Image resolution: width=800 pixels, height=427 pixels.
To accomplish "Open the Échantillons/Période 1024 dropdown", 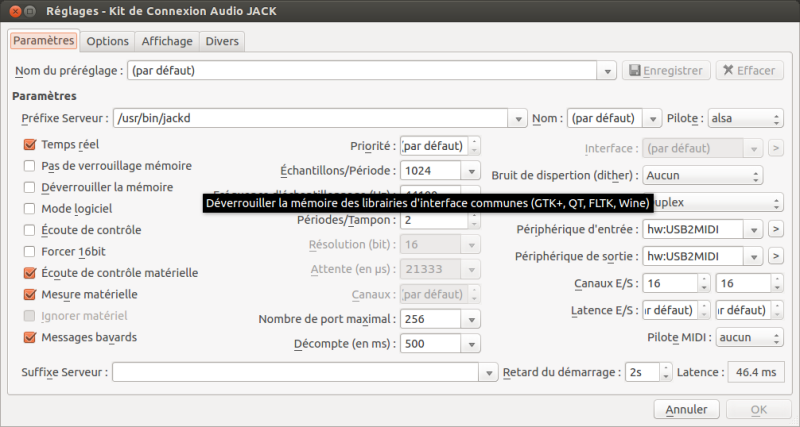I will [471, 171].
